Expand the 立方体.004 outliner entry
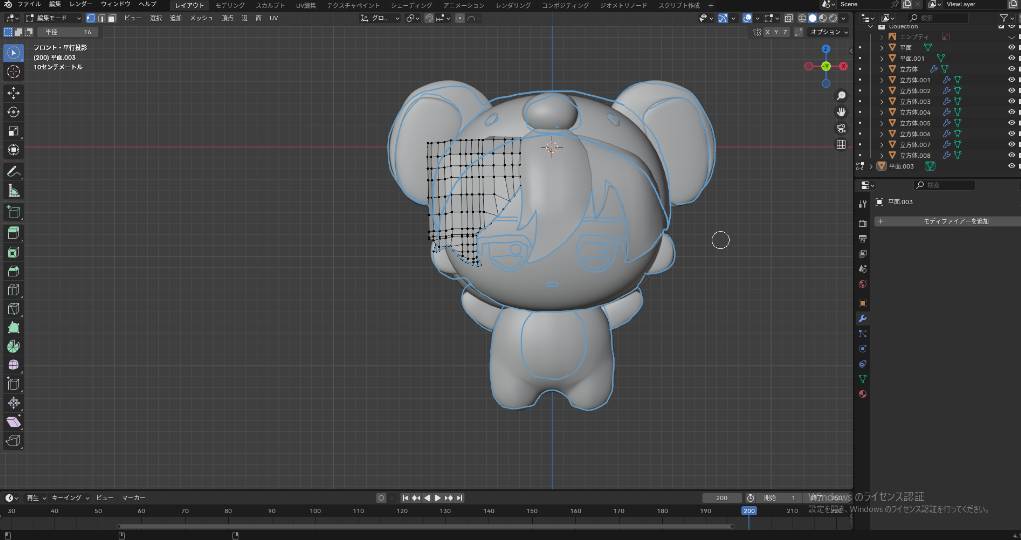The image size is (1021, 540). pyautogui.click(x=881, y=112)
